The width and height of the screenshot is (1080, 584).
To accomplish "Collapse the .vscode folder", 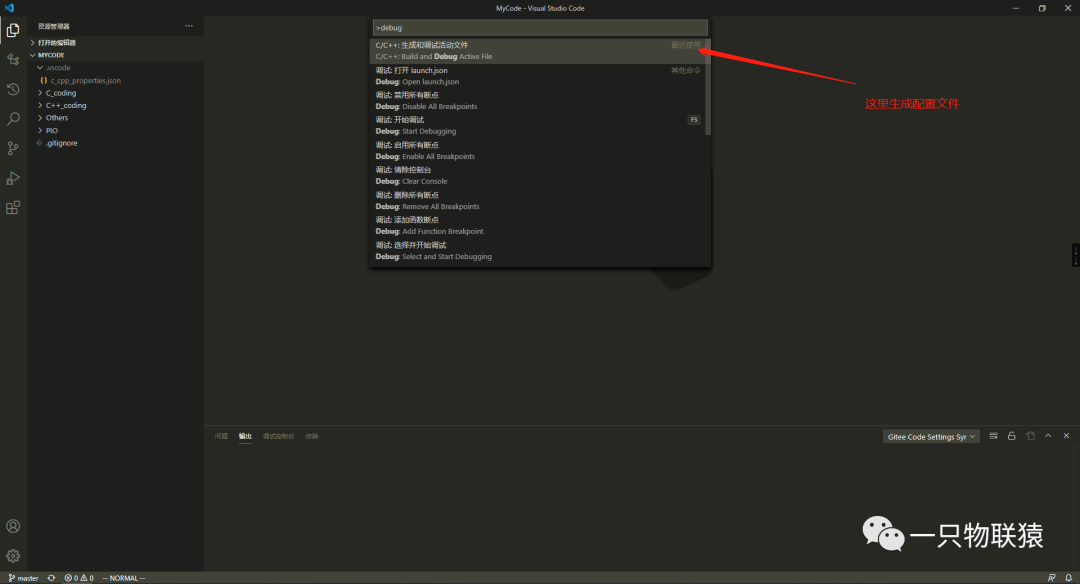I will (58, 67).
